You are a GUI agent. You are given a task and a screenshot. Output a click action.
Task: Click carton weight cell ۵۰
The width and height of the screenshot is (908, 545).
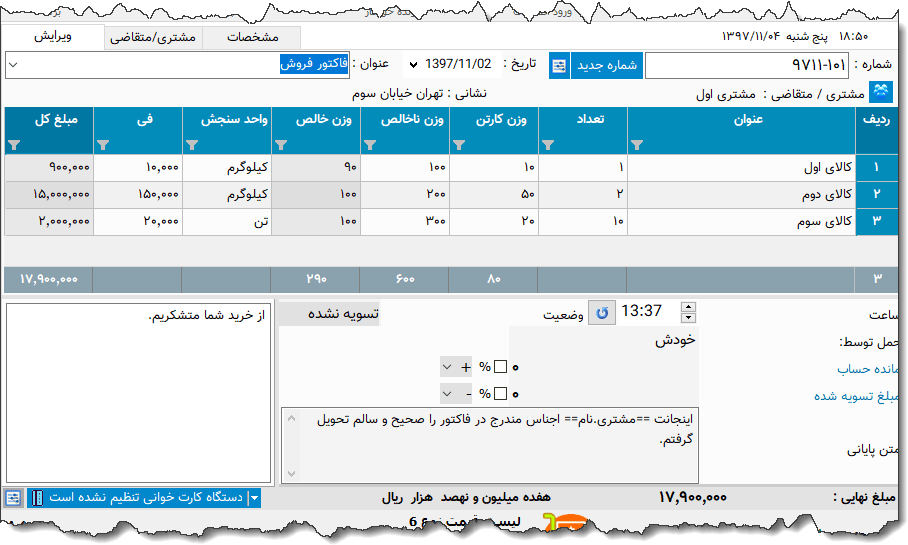click(x=494, y=195)
